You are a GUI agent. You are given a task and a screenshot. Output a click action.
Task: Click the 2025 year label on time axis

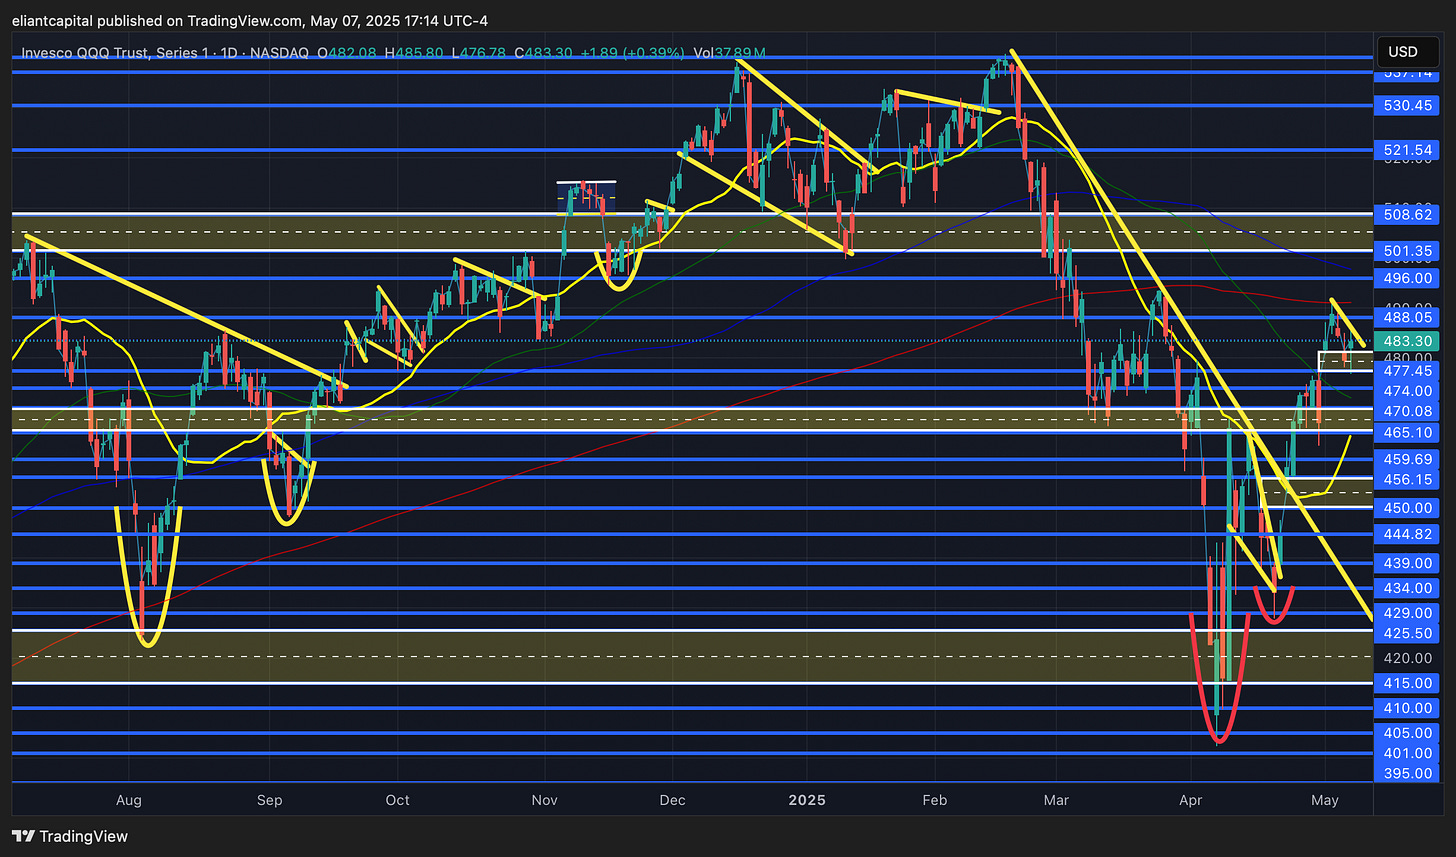(x=806, y=800)
